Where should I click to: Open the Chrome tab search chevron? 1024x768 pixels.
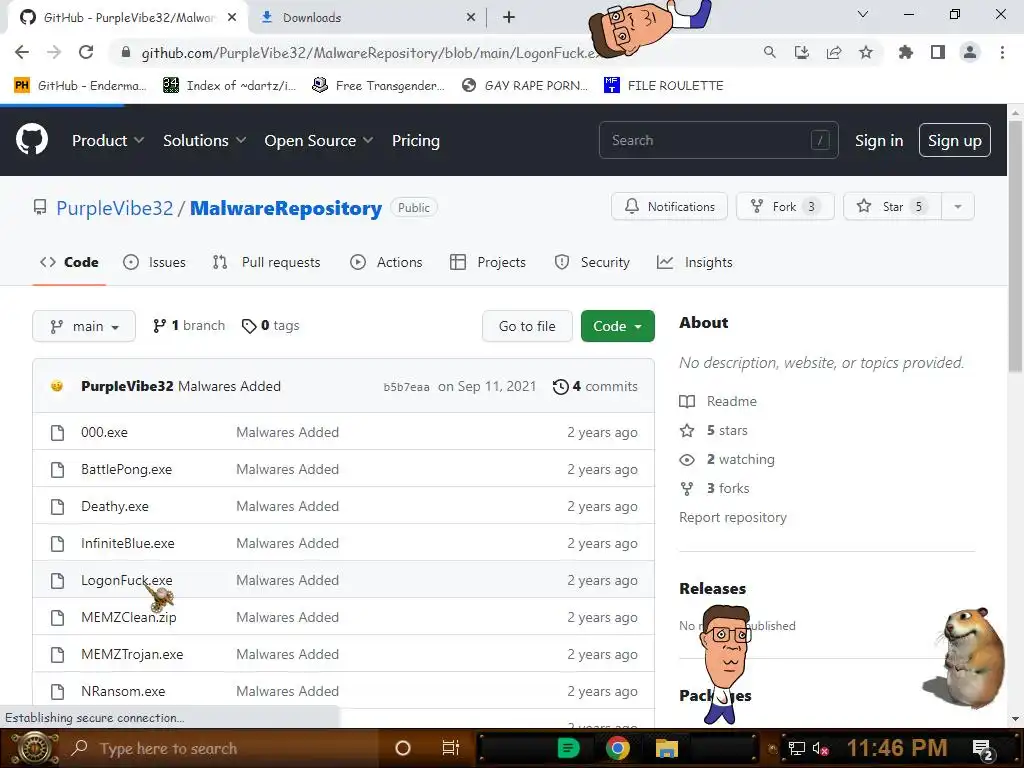pyautogui.click(x=862, y=14)
